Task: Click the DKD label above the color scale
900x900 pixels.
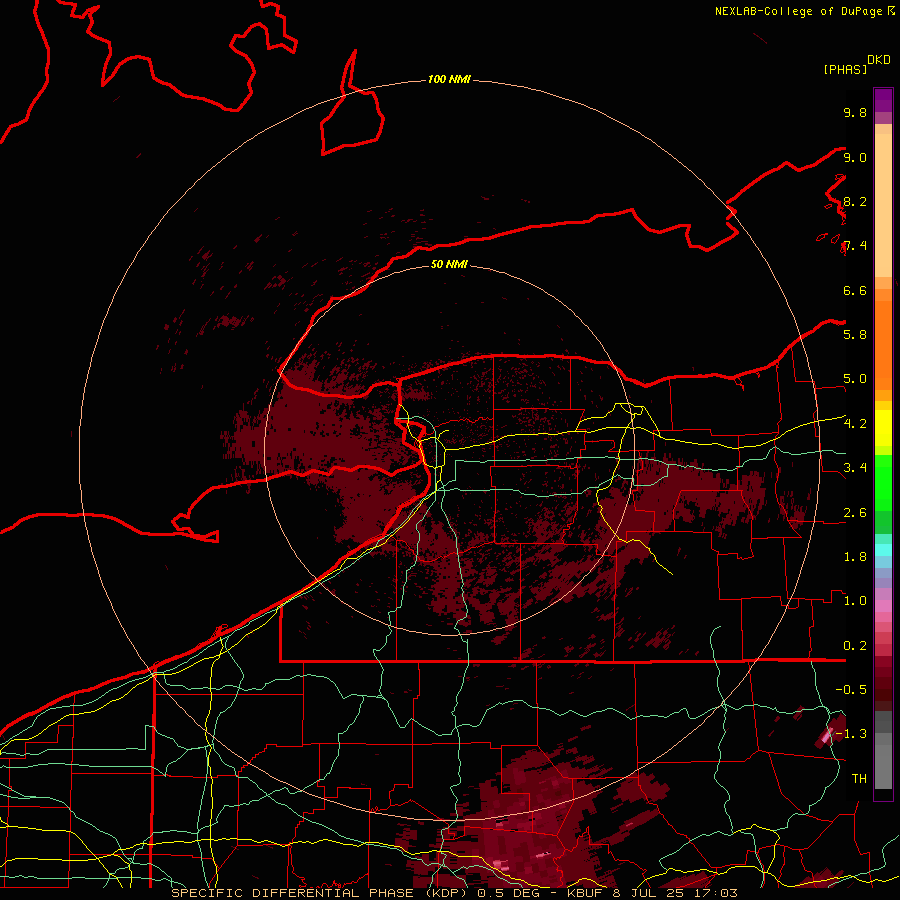Action: pos(878,60)
